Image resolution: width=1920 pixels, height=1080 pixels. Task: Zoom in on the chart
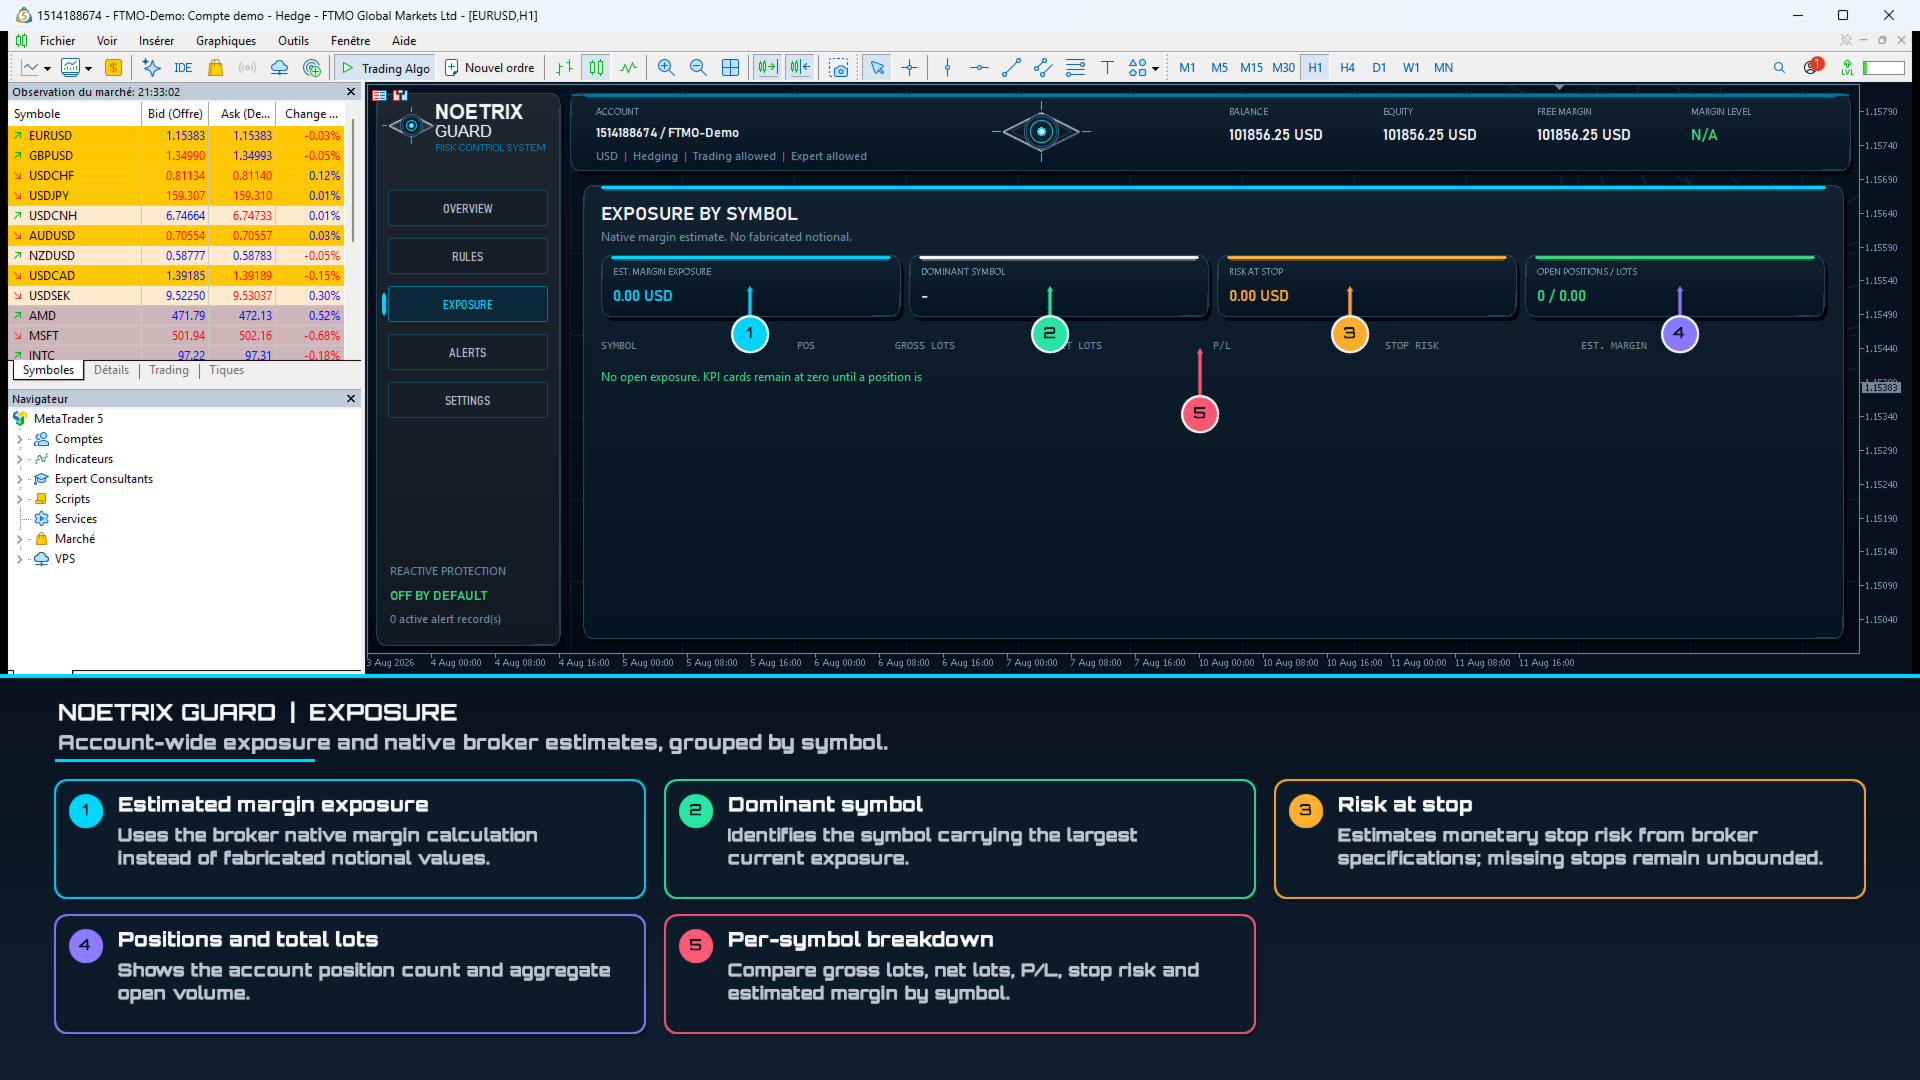(666, 68)
